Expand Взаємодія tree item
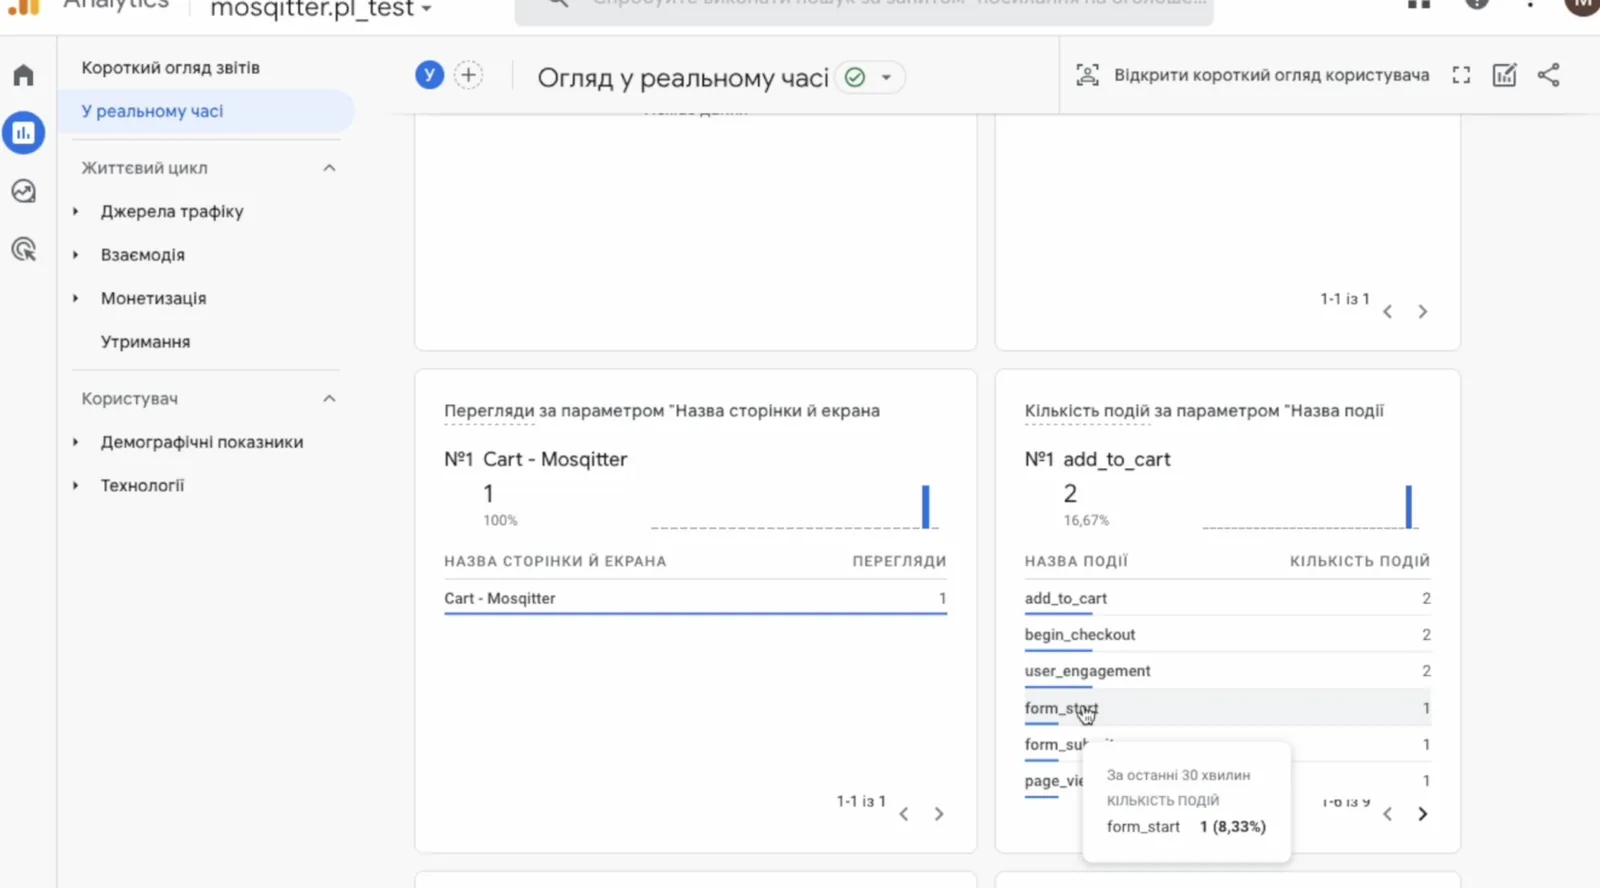The width and height of the screenshot is (1600, 888). click(x=75, y=255)
